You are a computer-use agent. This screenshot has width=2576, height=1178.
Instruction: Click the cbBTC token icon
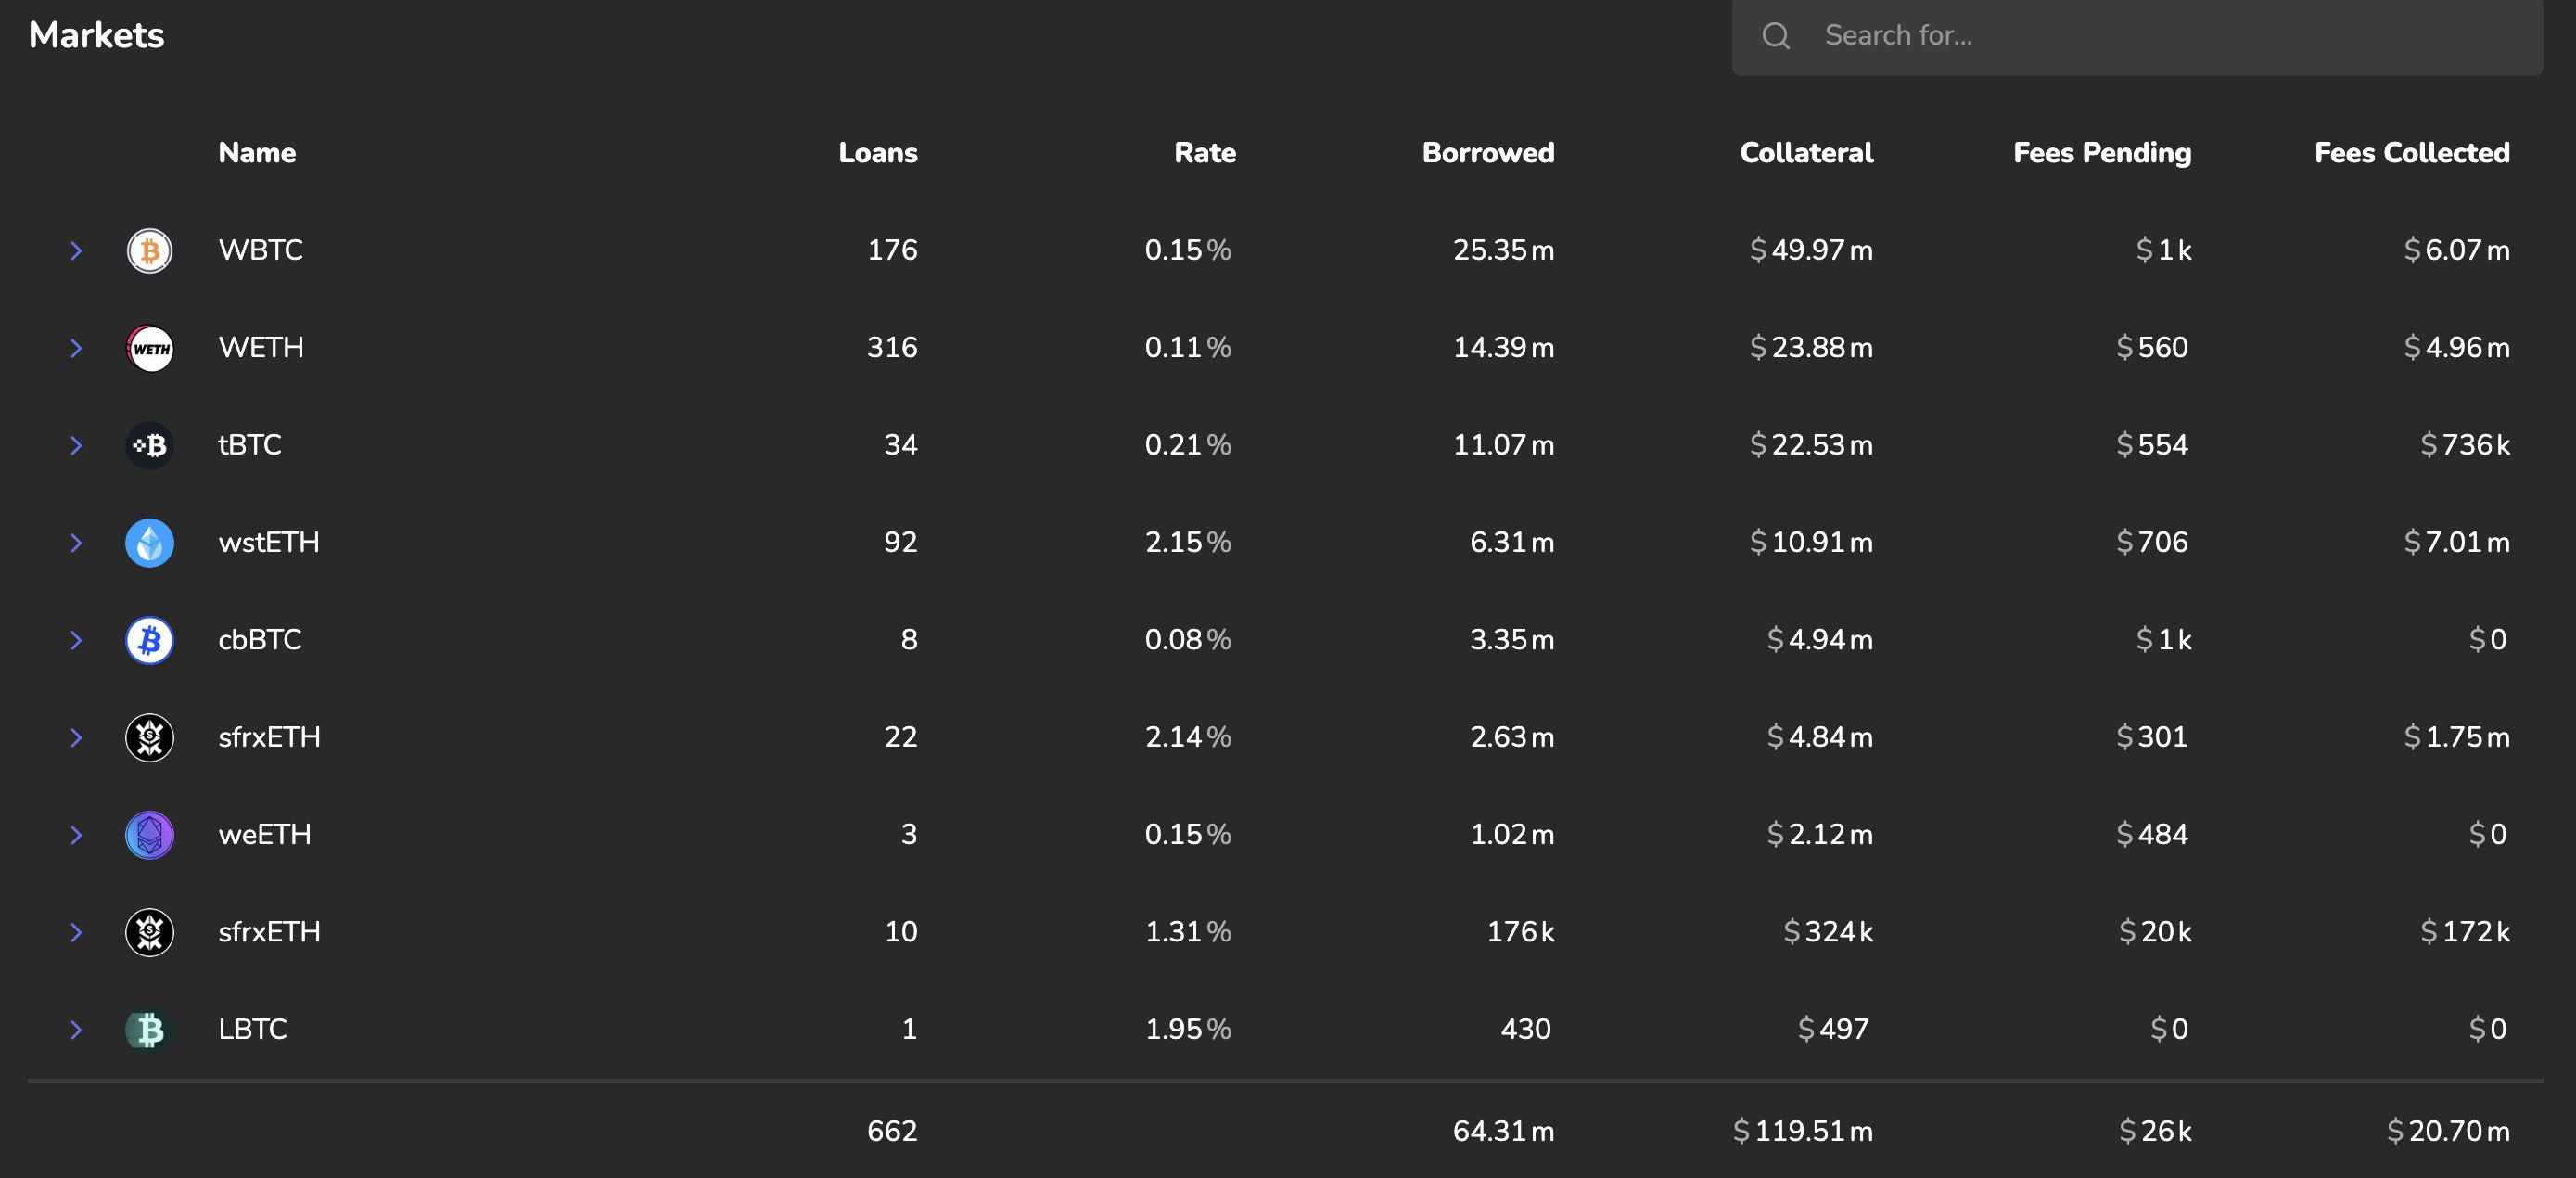(x=149, y=640)
